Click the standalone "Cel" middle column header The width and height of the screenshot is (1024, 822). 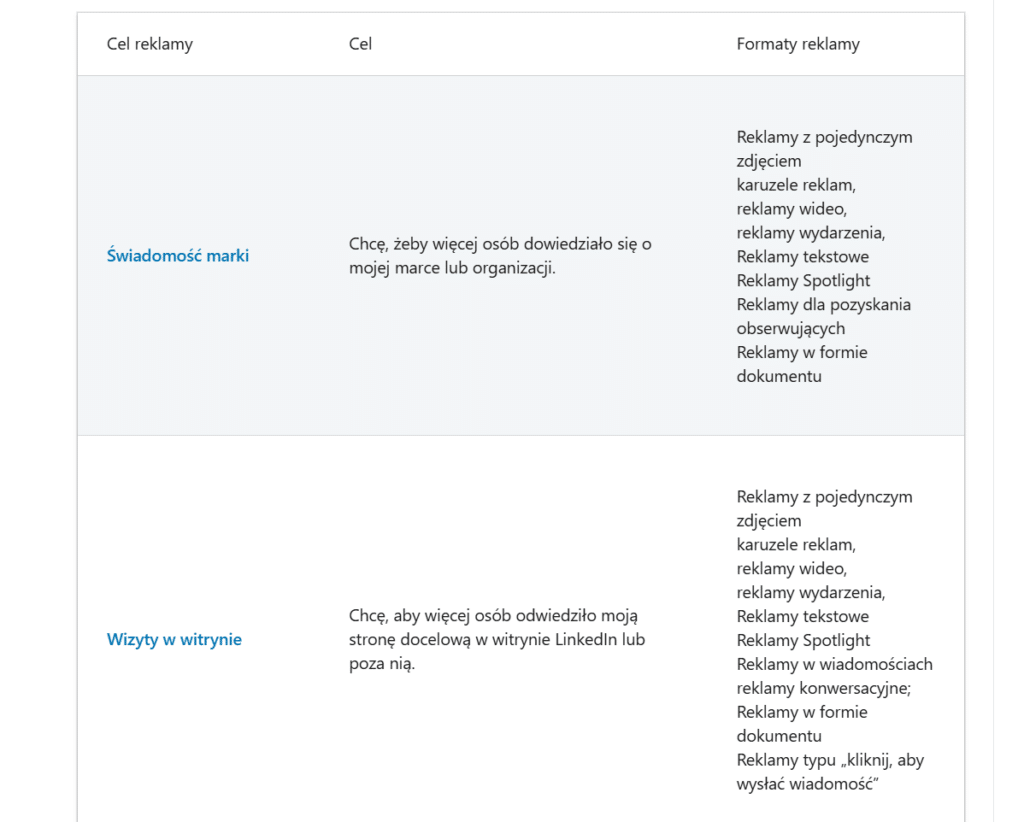coord(360,44)
